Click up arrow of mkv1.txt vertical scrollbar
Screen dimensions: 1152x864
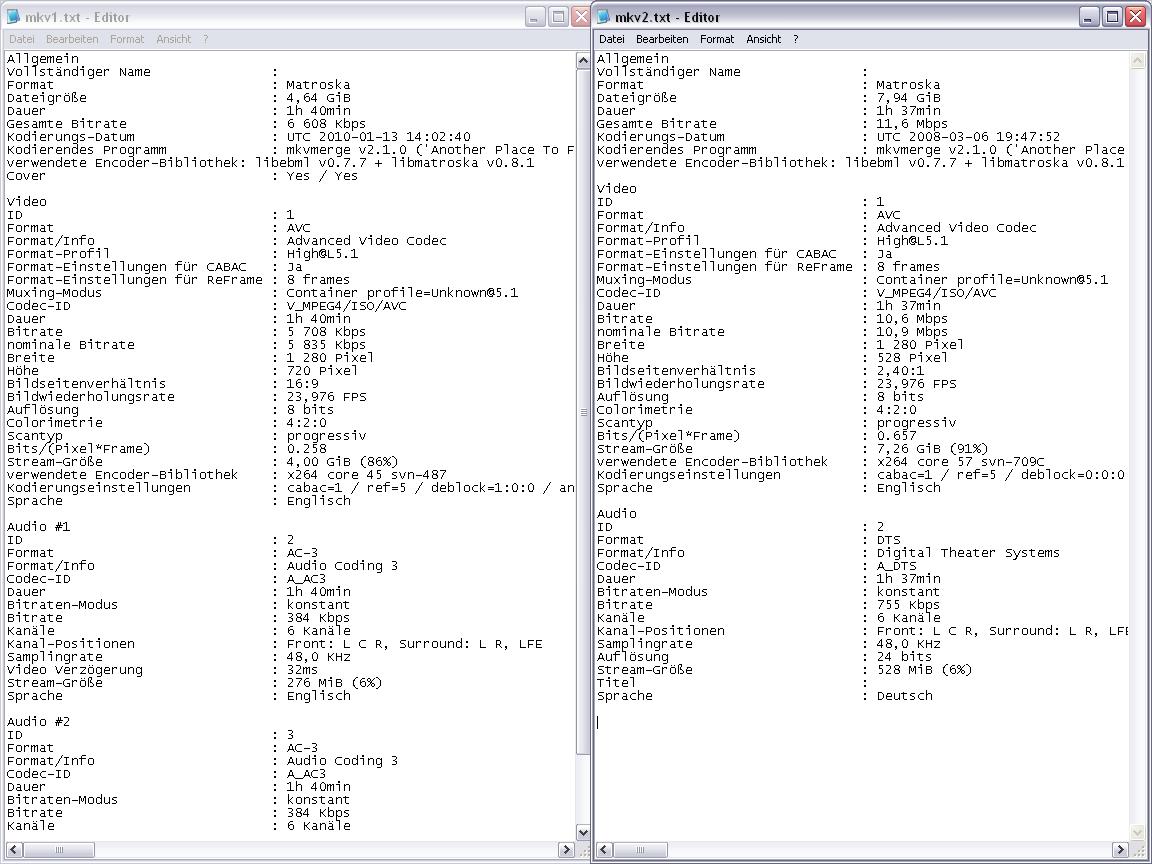pos(583,60)
